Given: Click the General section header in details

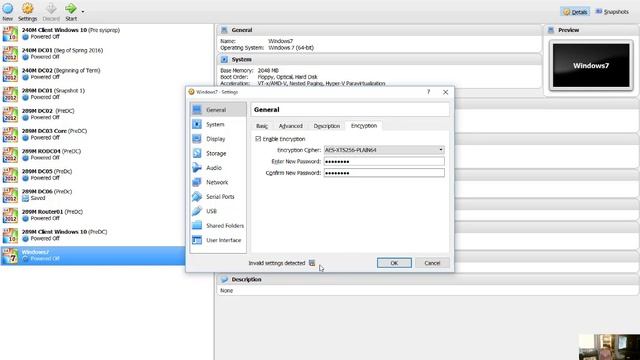Looking at the screenshot, I should (379, 30).
